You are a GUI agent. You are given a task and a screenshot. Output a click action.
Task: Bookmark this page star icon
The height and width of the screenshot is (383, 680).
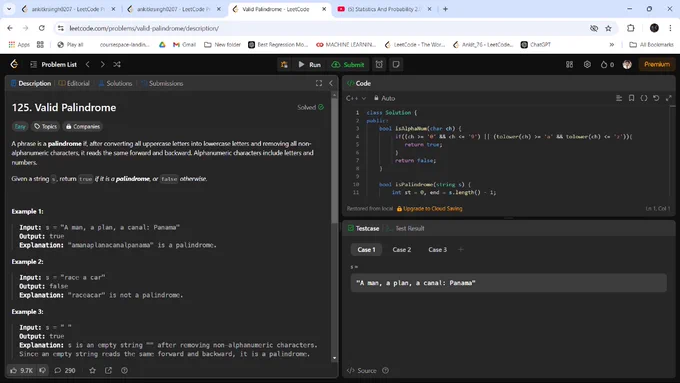608,28
